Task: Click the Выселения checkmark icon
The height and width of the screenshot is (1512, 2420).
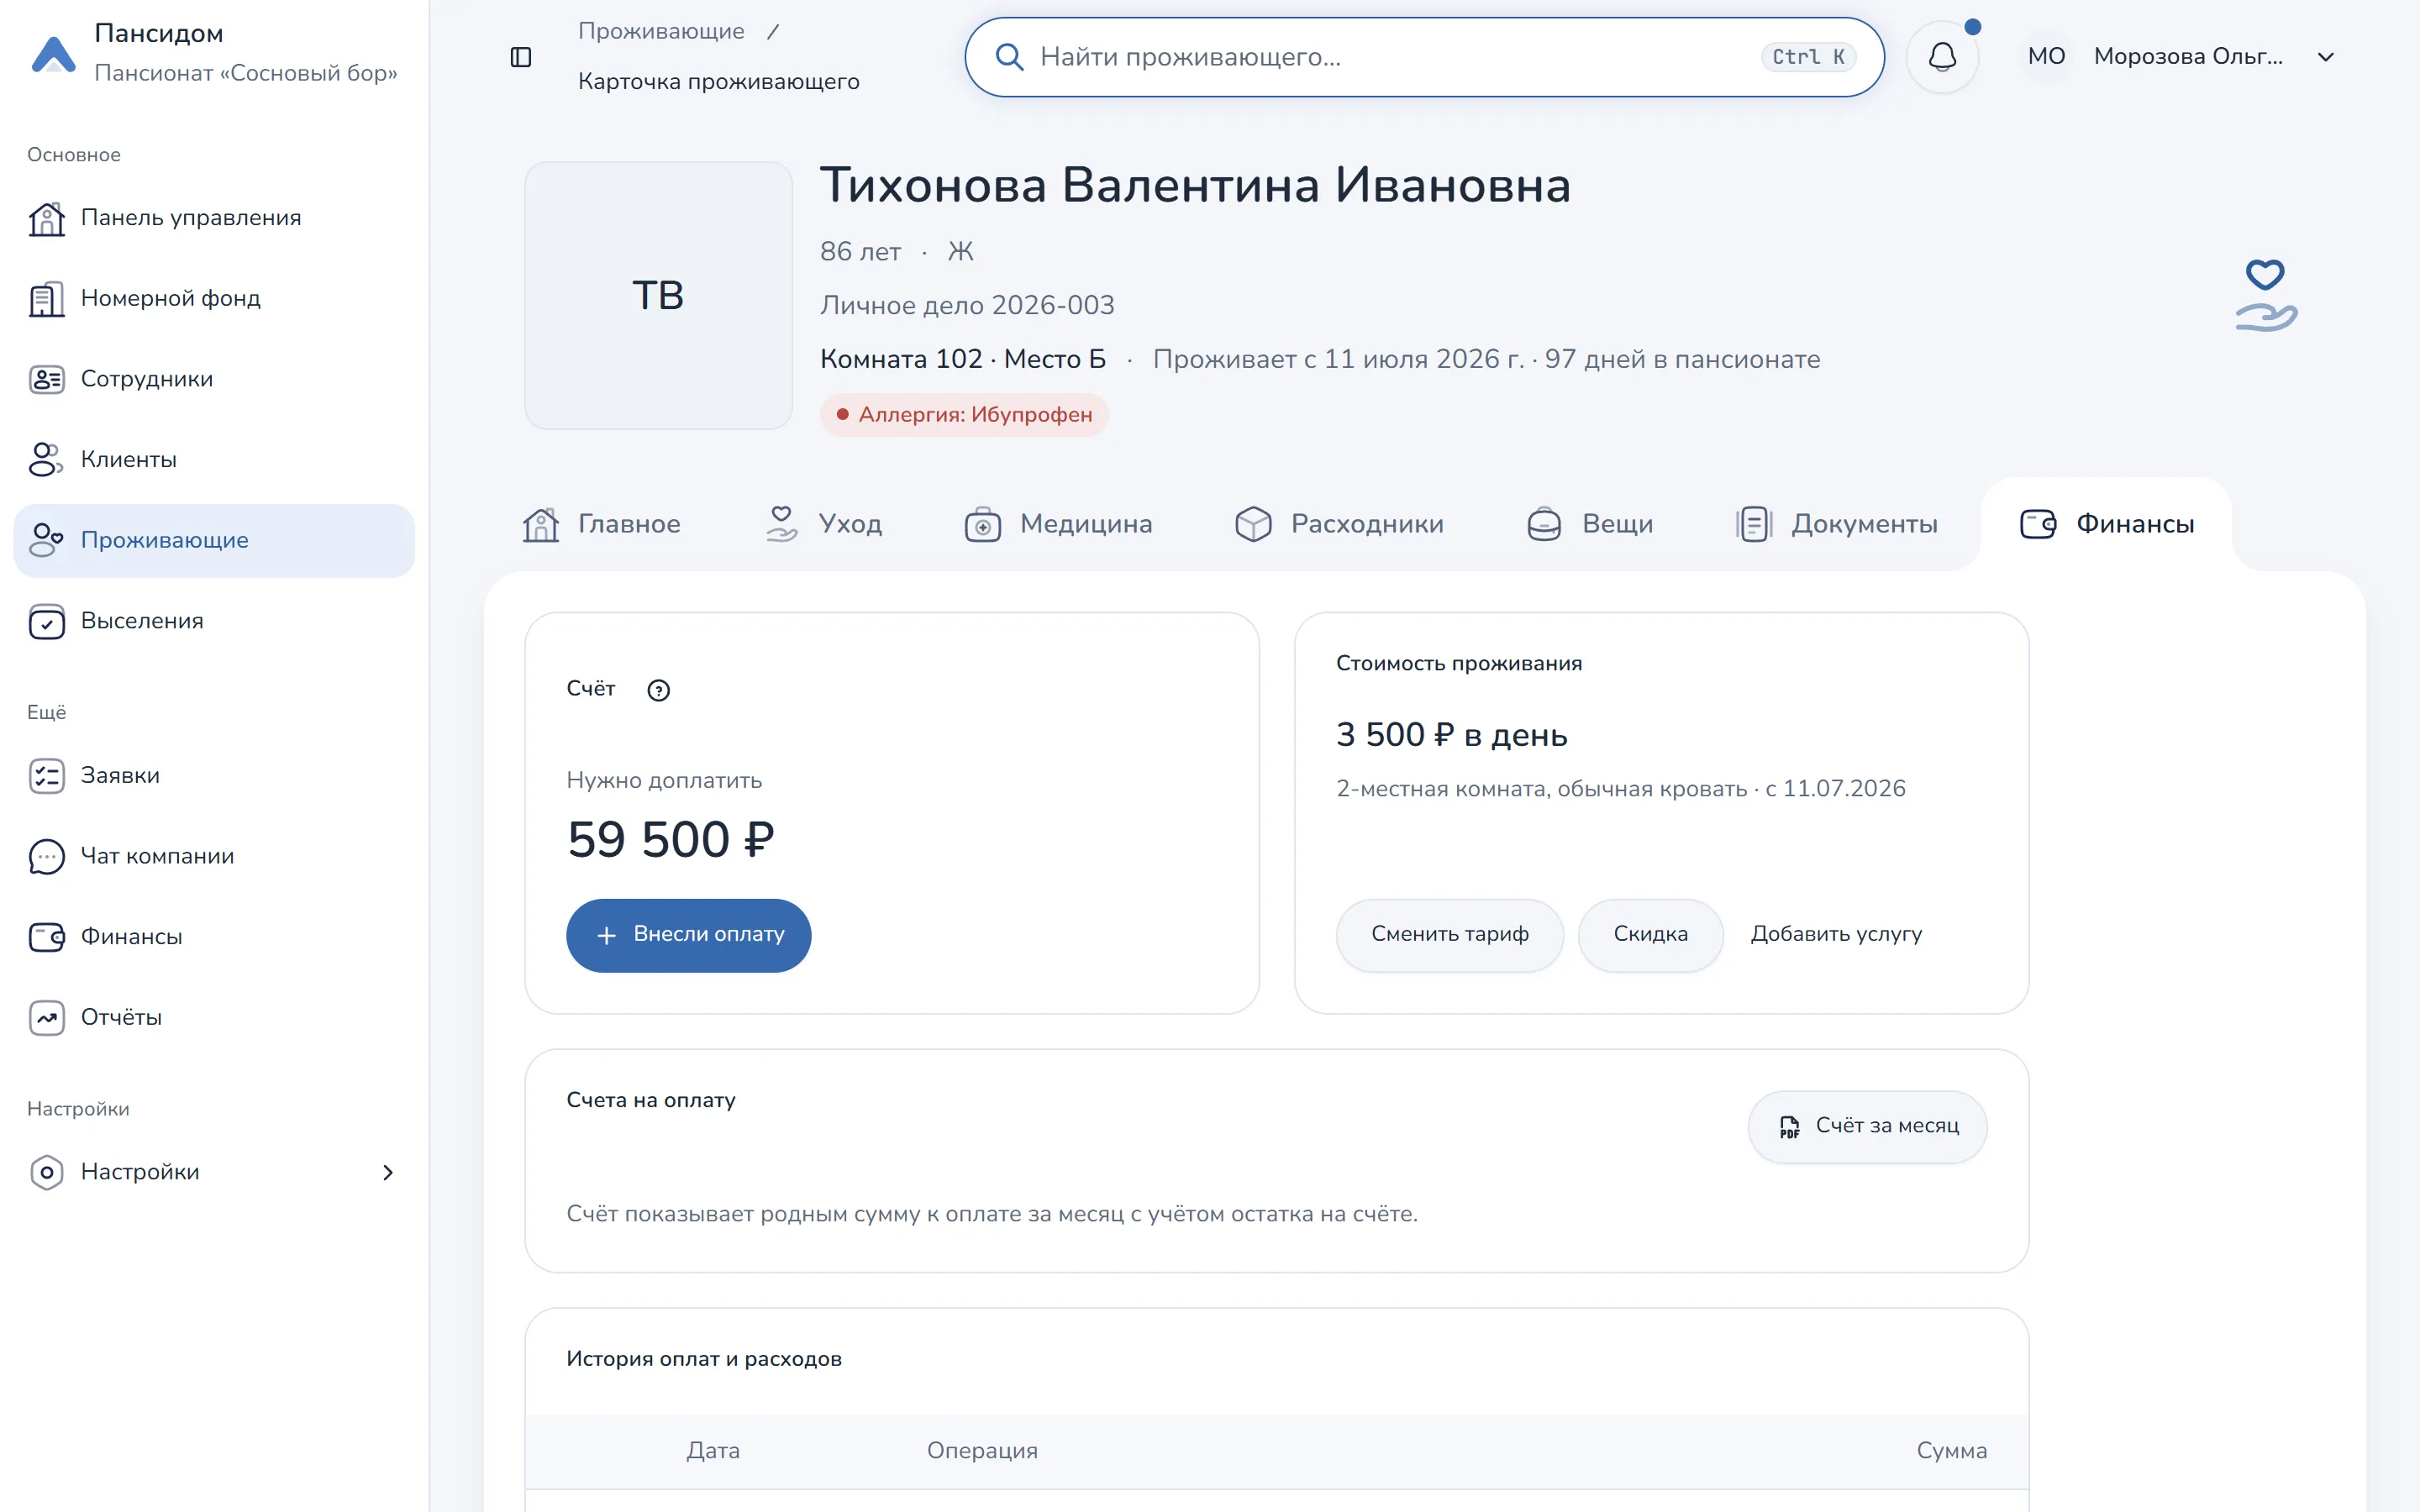Action: (47, 622)
